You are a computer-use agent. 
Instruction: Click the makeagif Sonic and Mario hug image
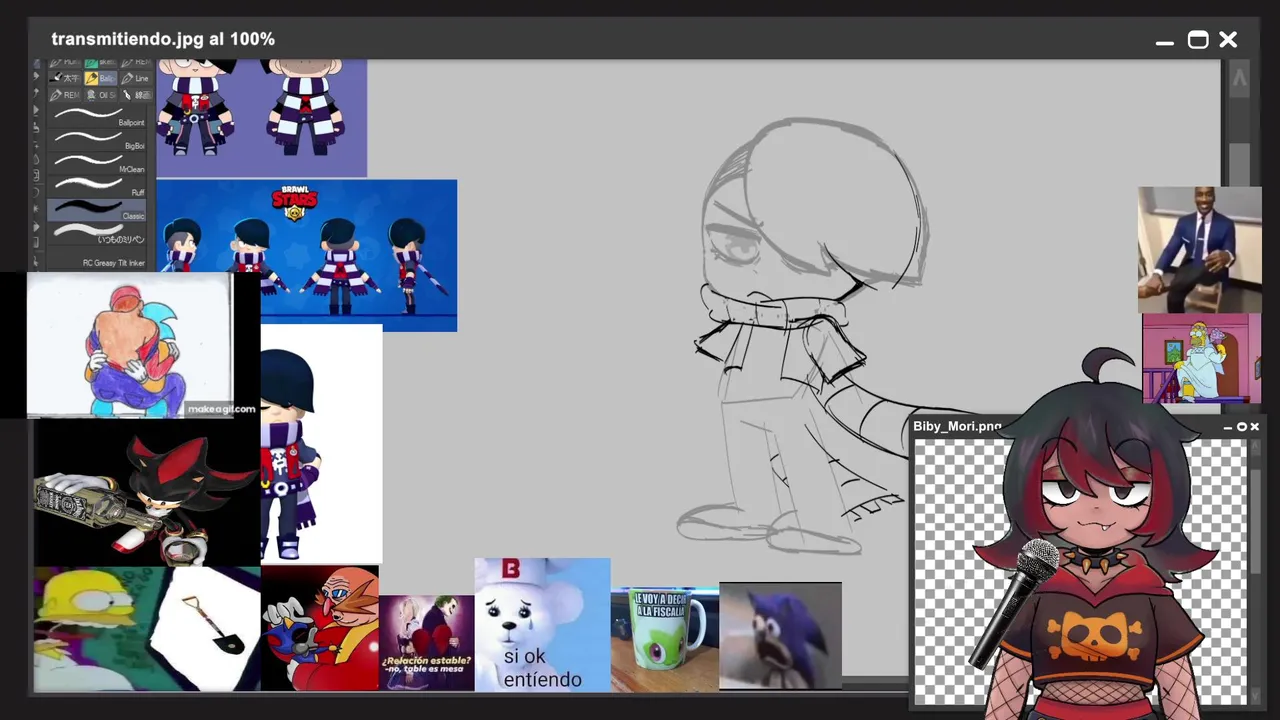(x=130, y=345)
